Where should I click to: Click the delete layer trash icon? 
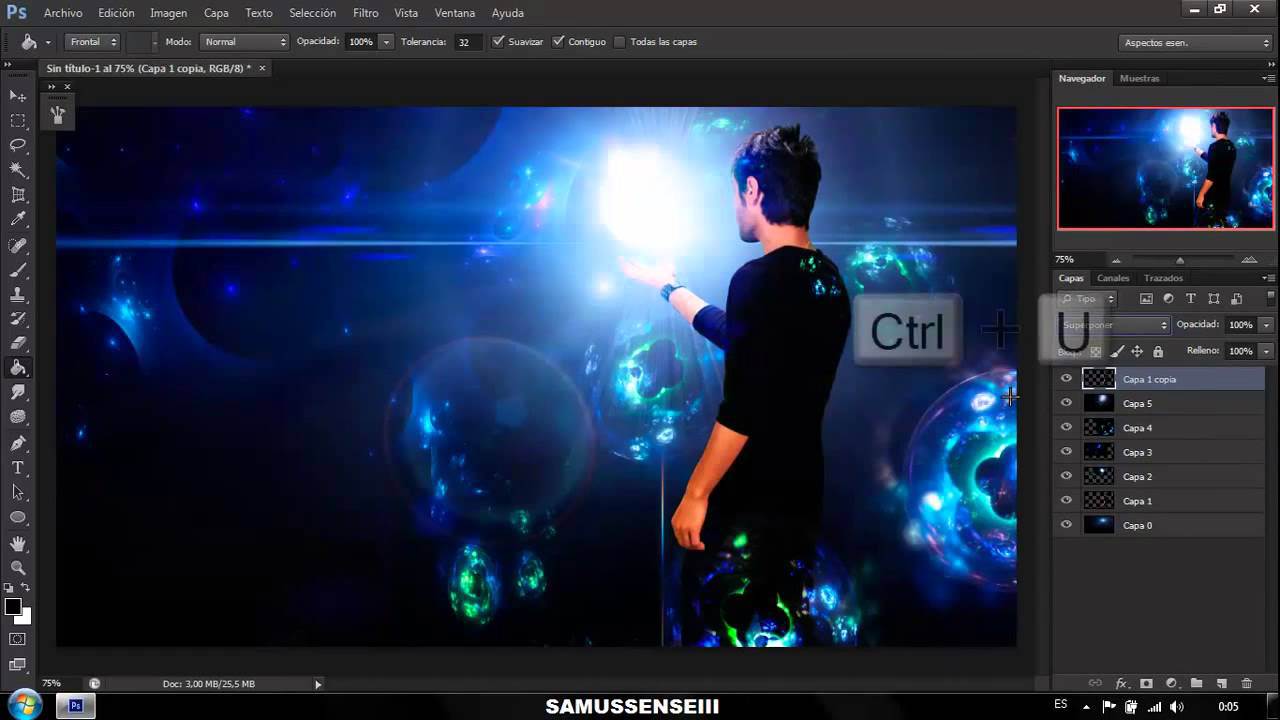point(1247,685)
